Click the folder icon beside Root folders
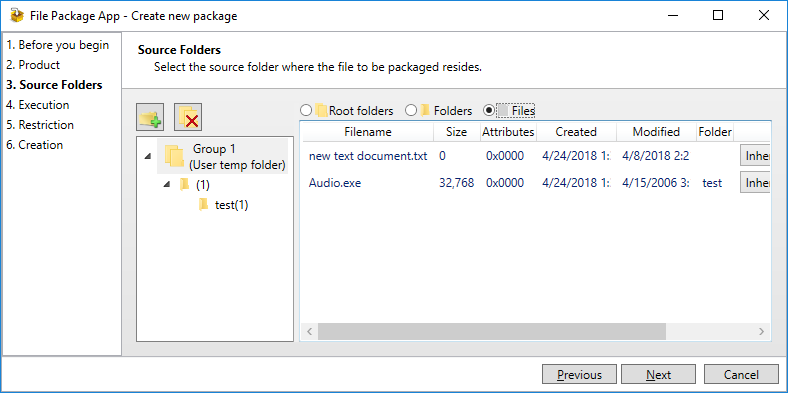 point(322,110)
